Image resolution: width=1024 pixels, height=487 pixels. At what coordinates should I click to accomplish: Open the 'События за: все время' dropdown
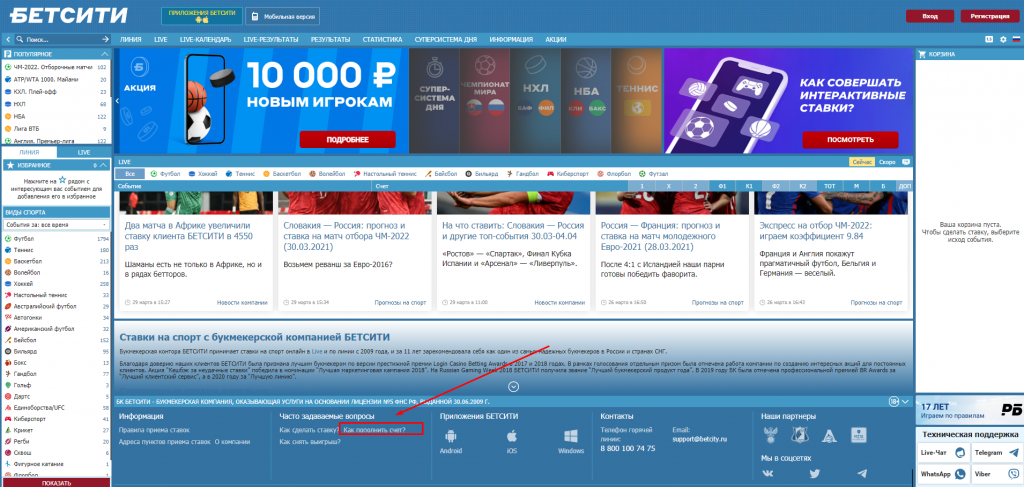pos(56,225)
